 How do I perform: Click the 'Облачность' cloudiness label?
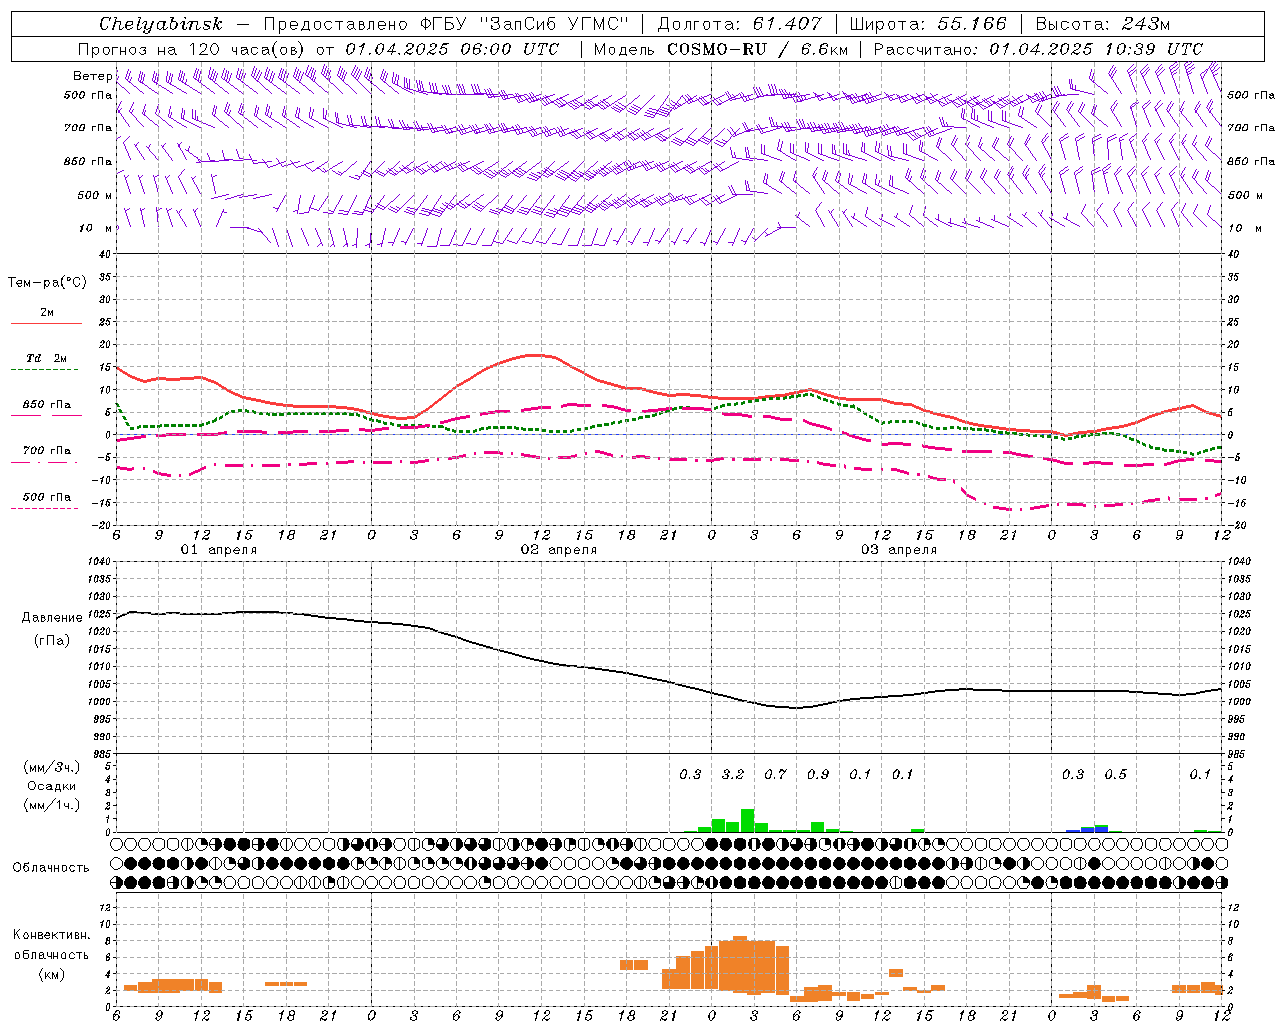point(51,868)
